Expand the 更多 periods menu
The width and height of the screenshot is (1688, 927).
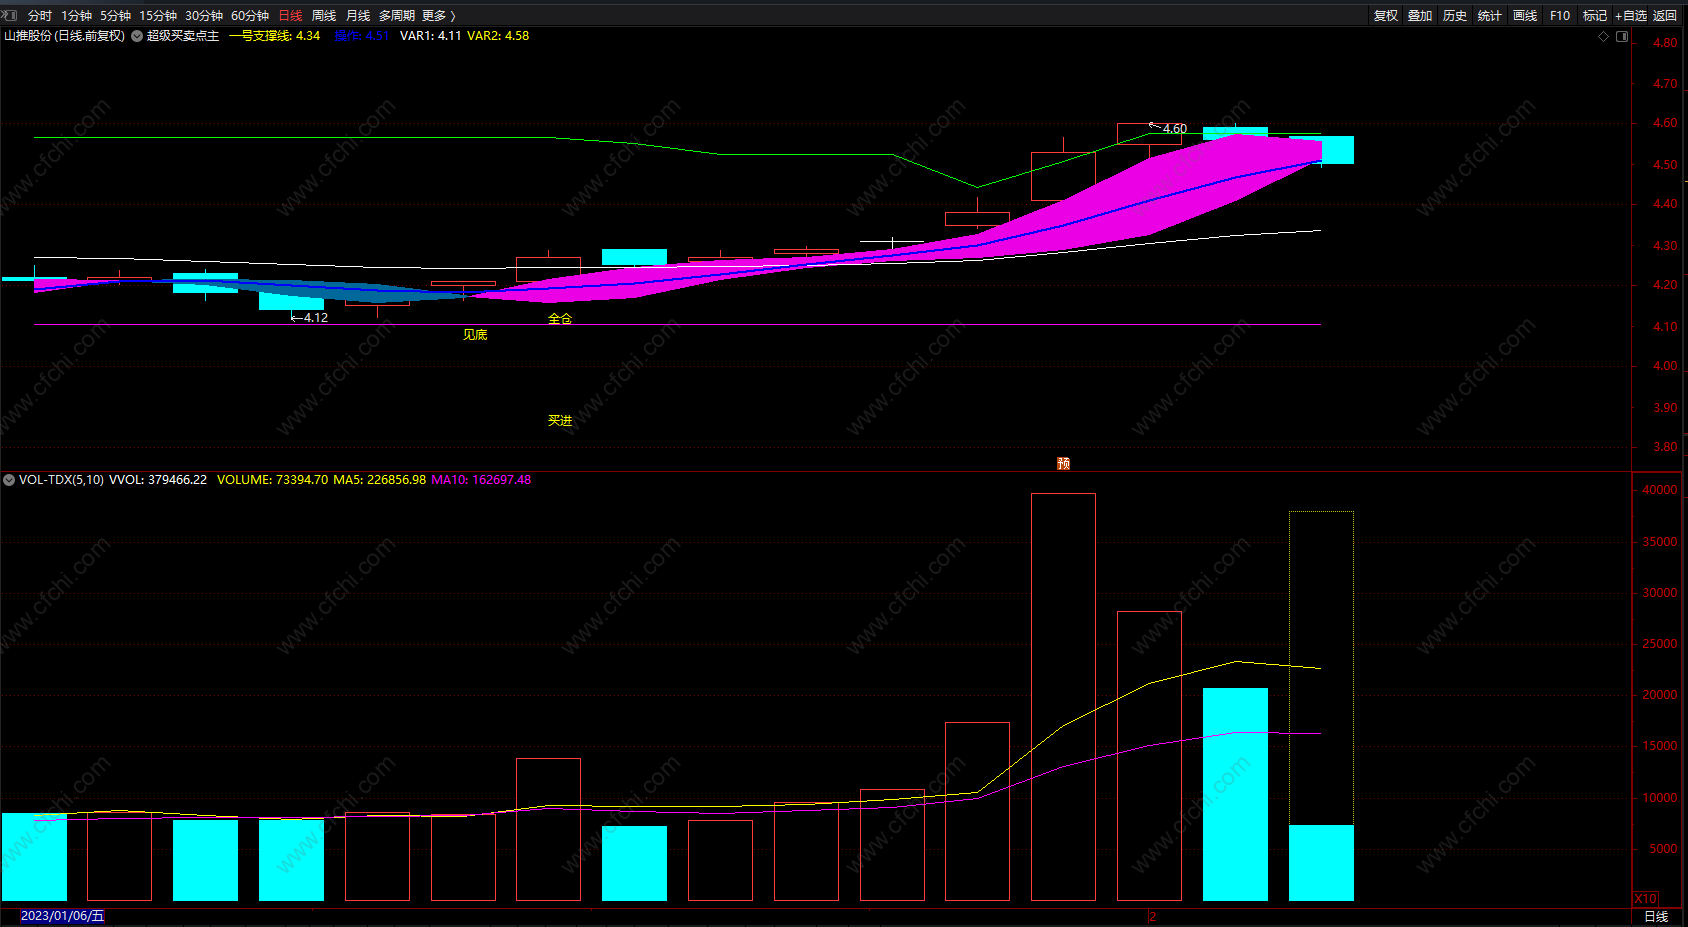click(438, 15)
